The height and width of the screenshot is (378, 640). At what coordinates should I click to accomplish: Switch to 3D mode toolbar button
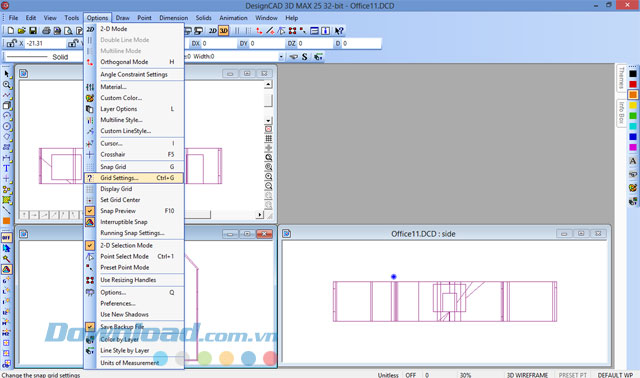point(223,31)
